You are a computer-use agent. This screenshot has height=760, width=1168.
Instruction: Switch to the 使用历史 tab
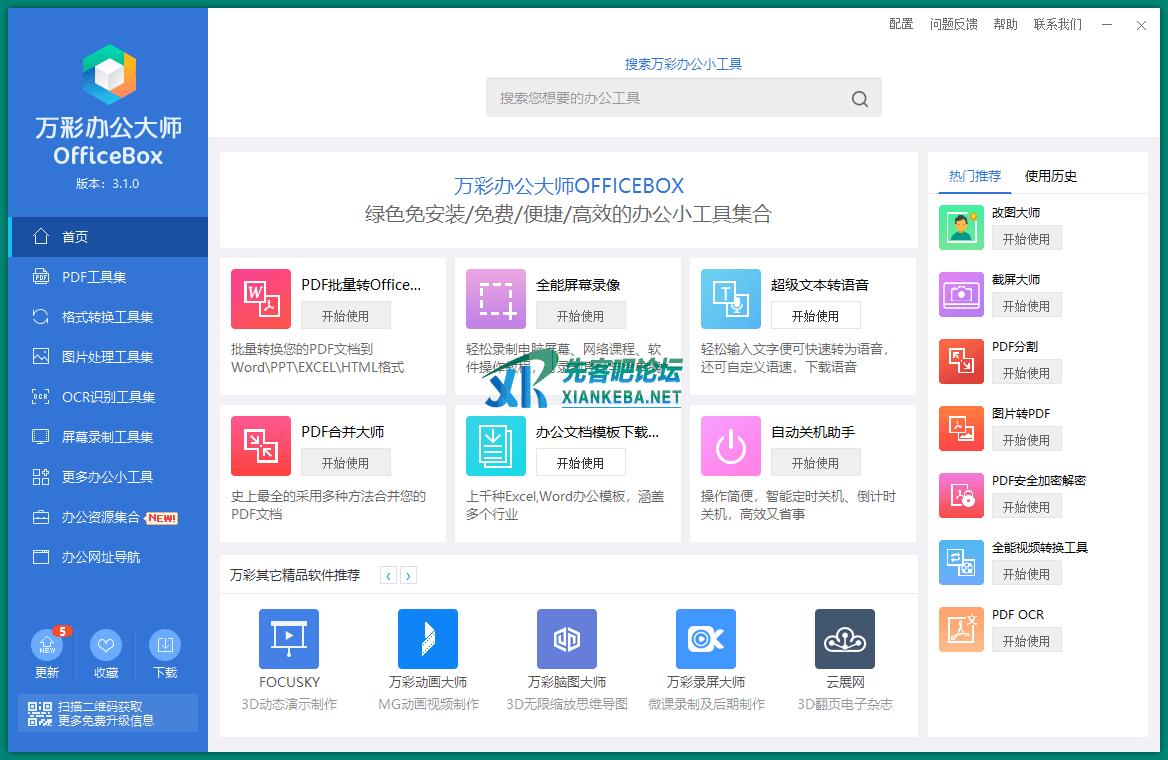pos(1051,176)
